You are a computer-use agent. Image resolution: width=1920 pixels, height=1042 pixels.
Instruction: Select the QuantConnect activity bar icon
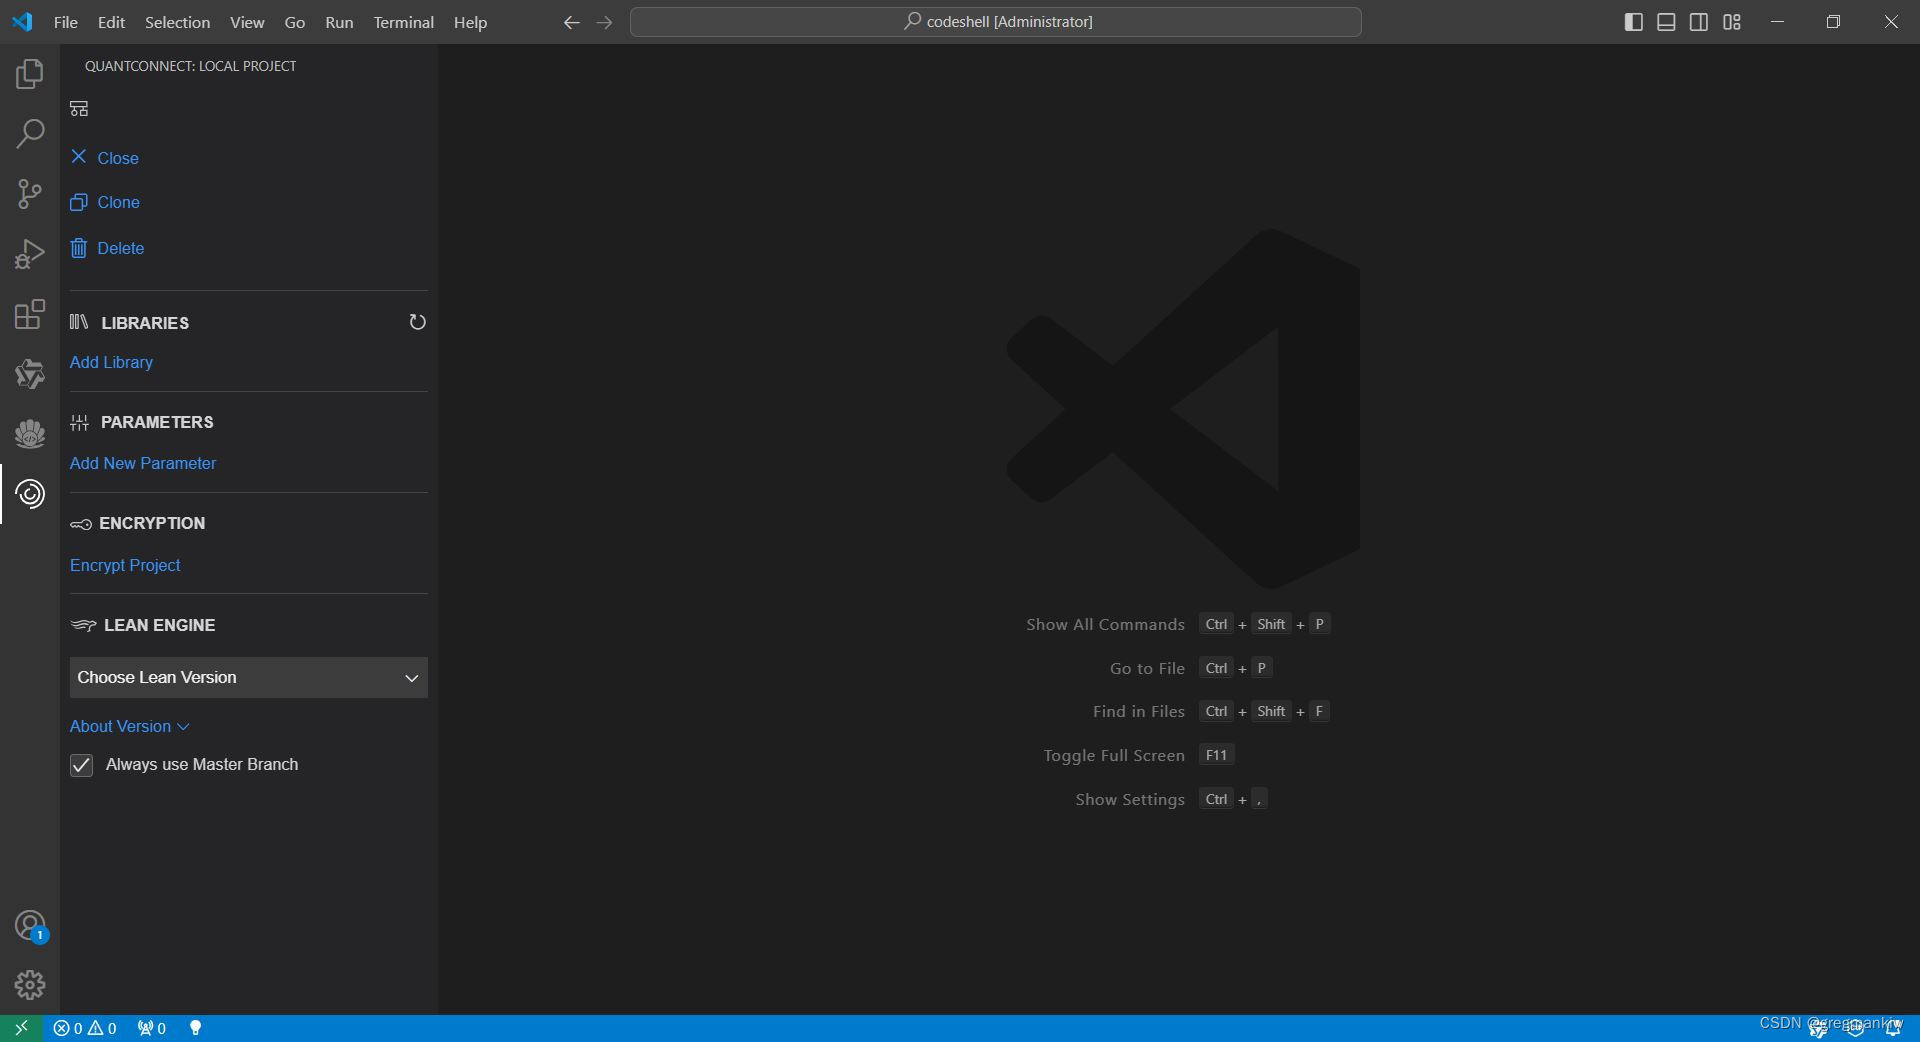click(x=30, y=494)
